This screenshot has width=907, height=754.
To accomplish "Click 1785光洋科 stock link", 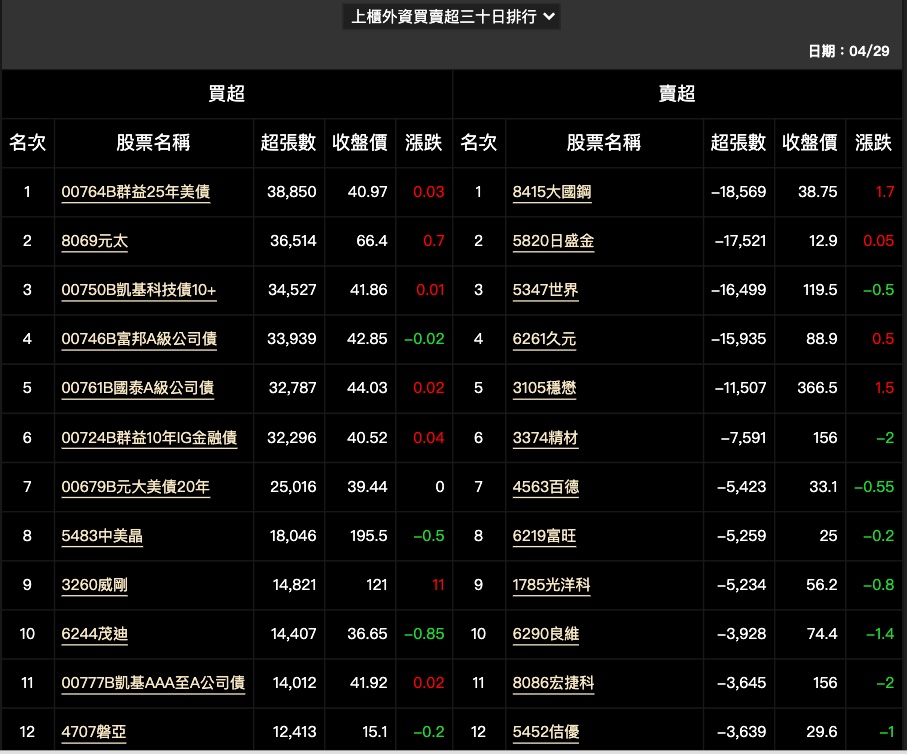I will tap(551, 585).
